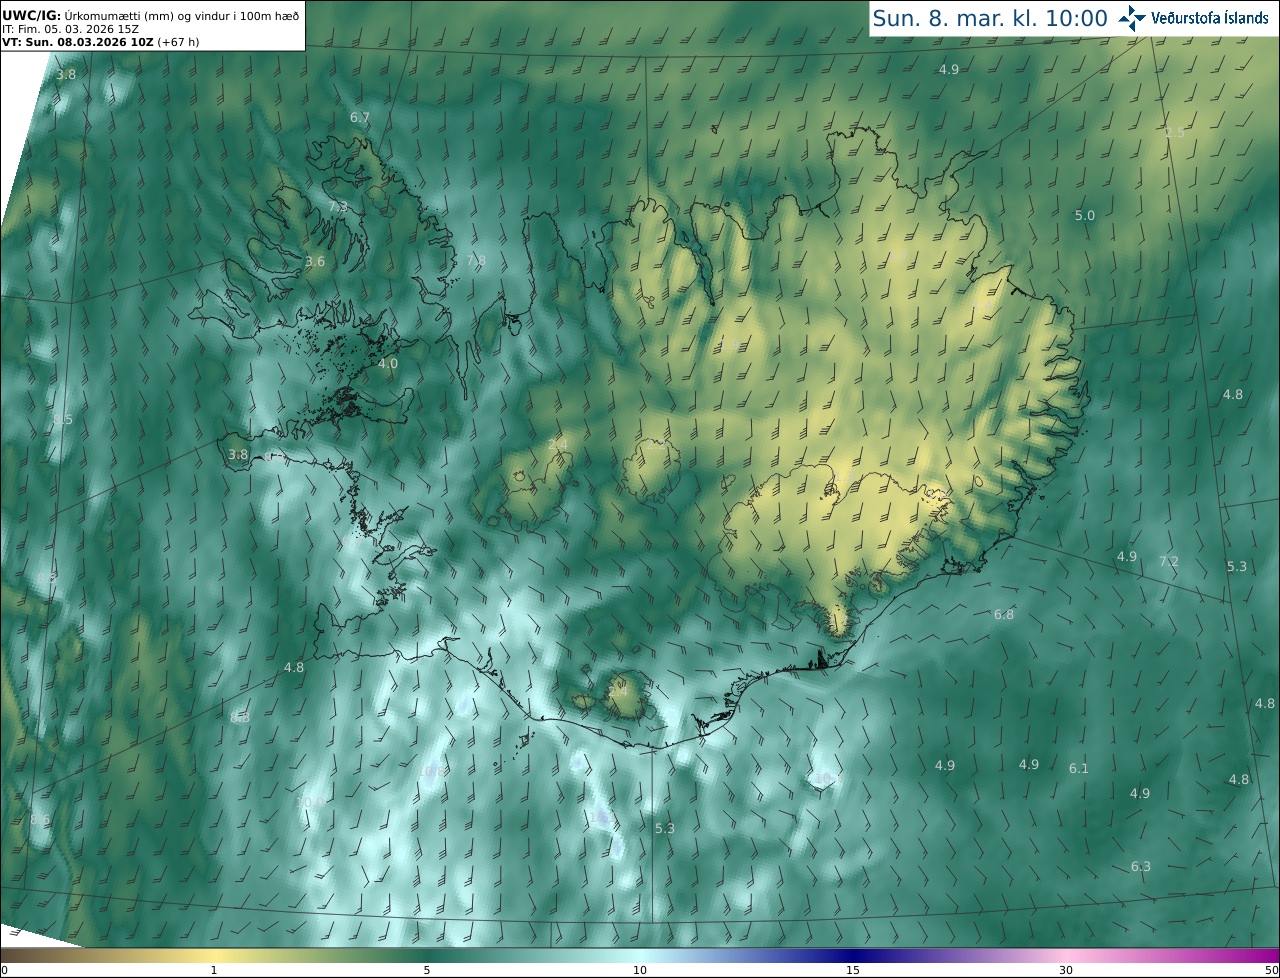The image size is (1280, 978).
Task: Select the '10' tick label on the color scale
Action: (640, 970)
